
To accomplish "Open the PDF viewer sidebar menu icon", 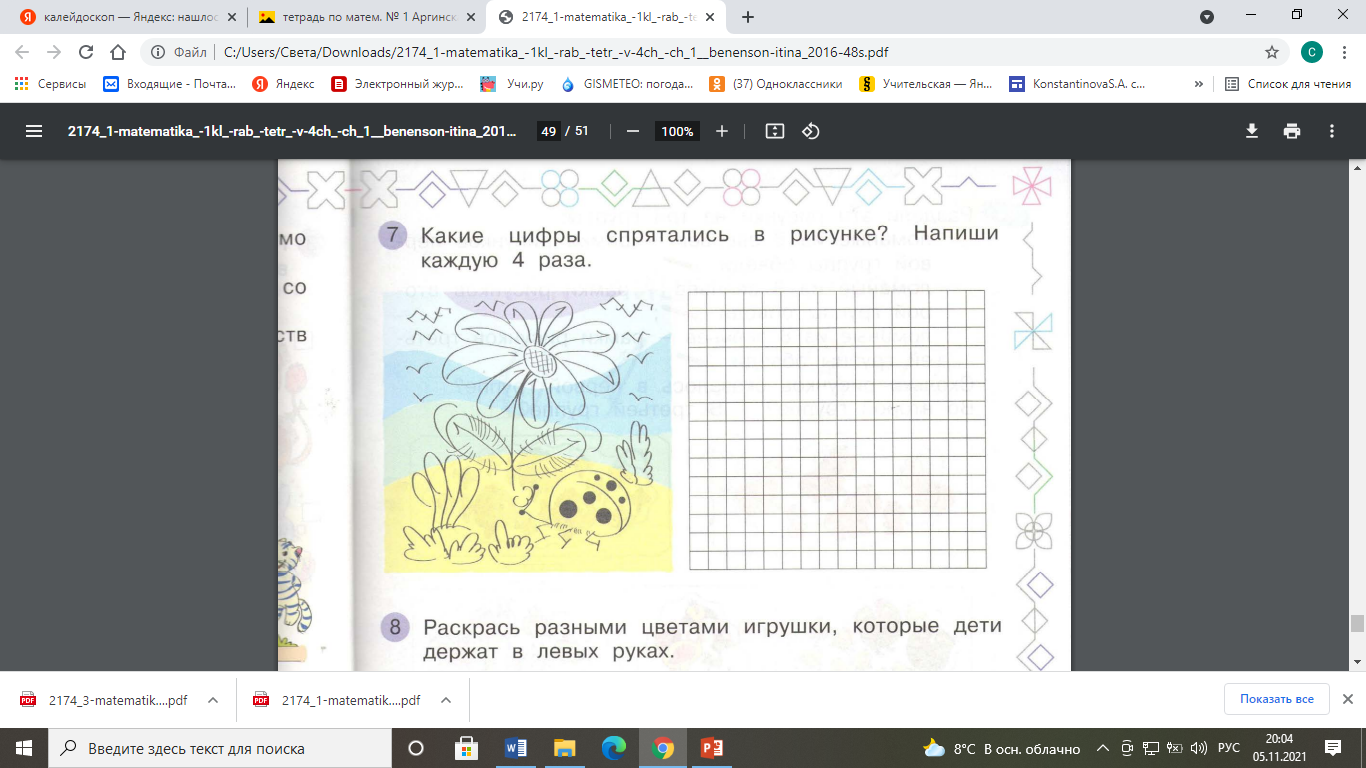I will 34,131.
